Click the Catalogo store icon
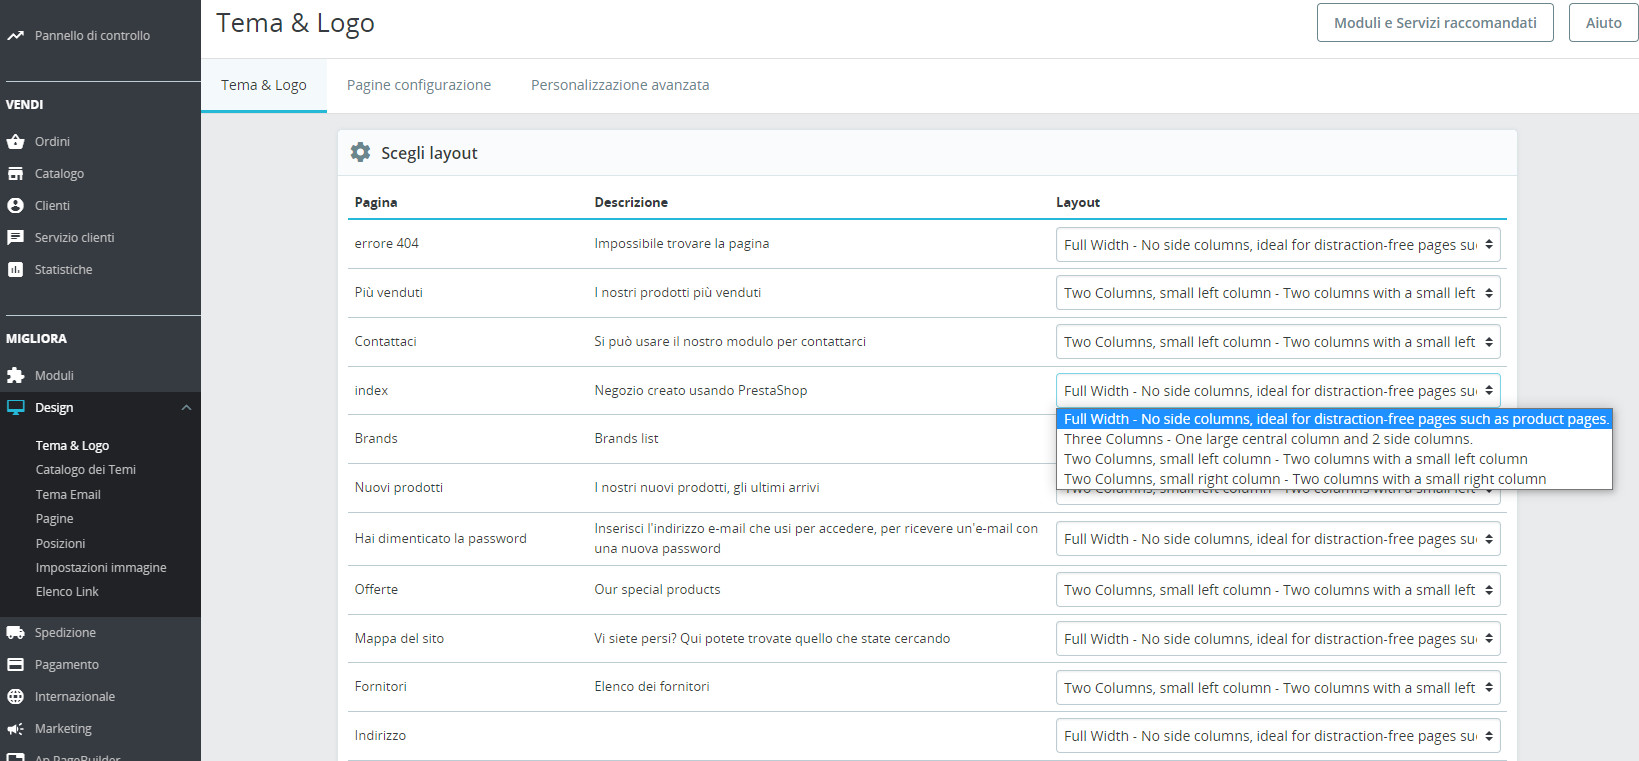 (15, 174)
